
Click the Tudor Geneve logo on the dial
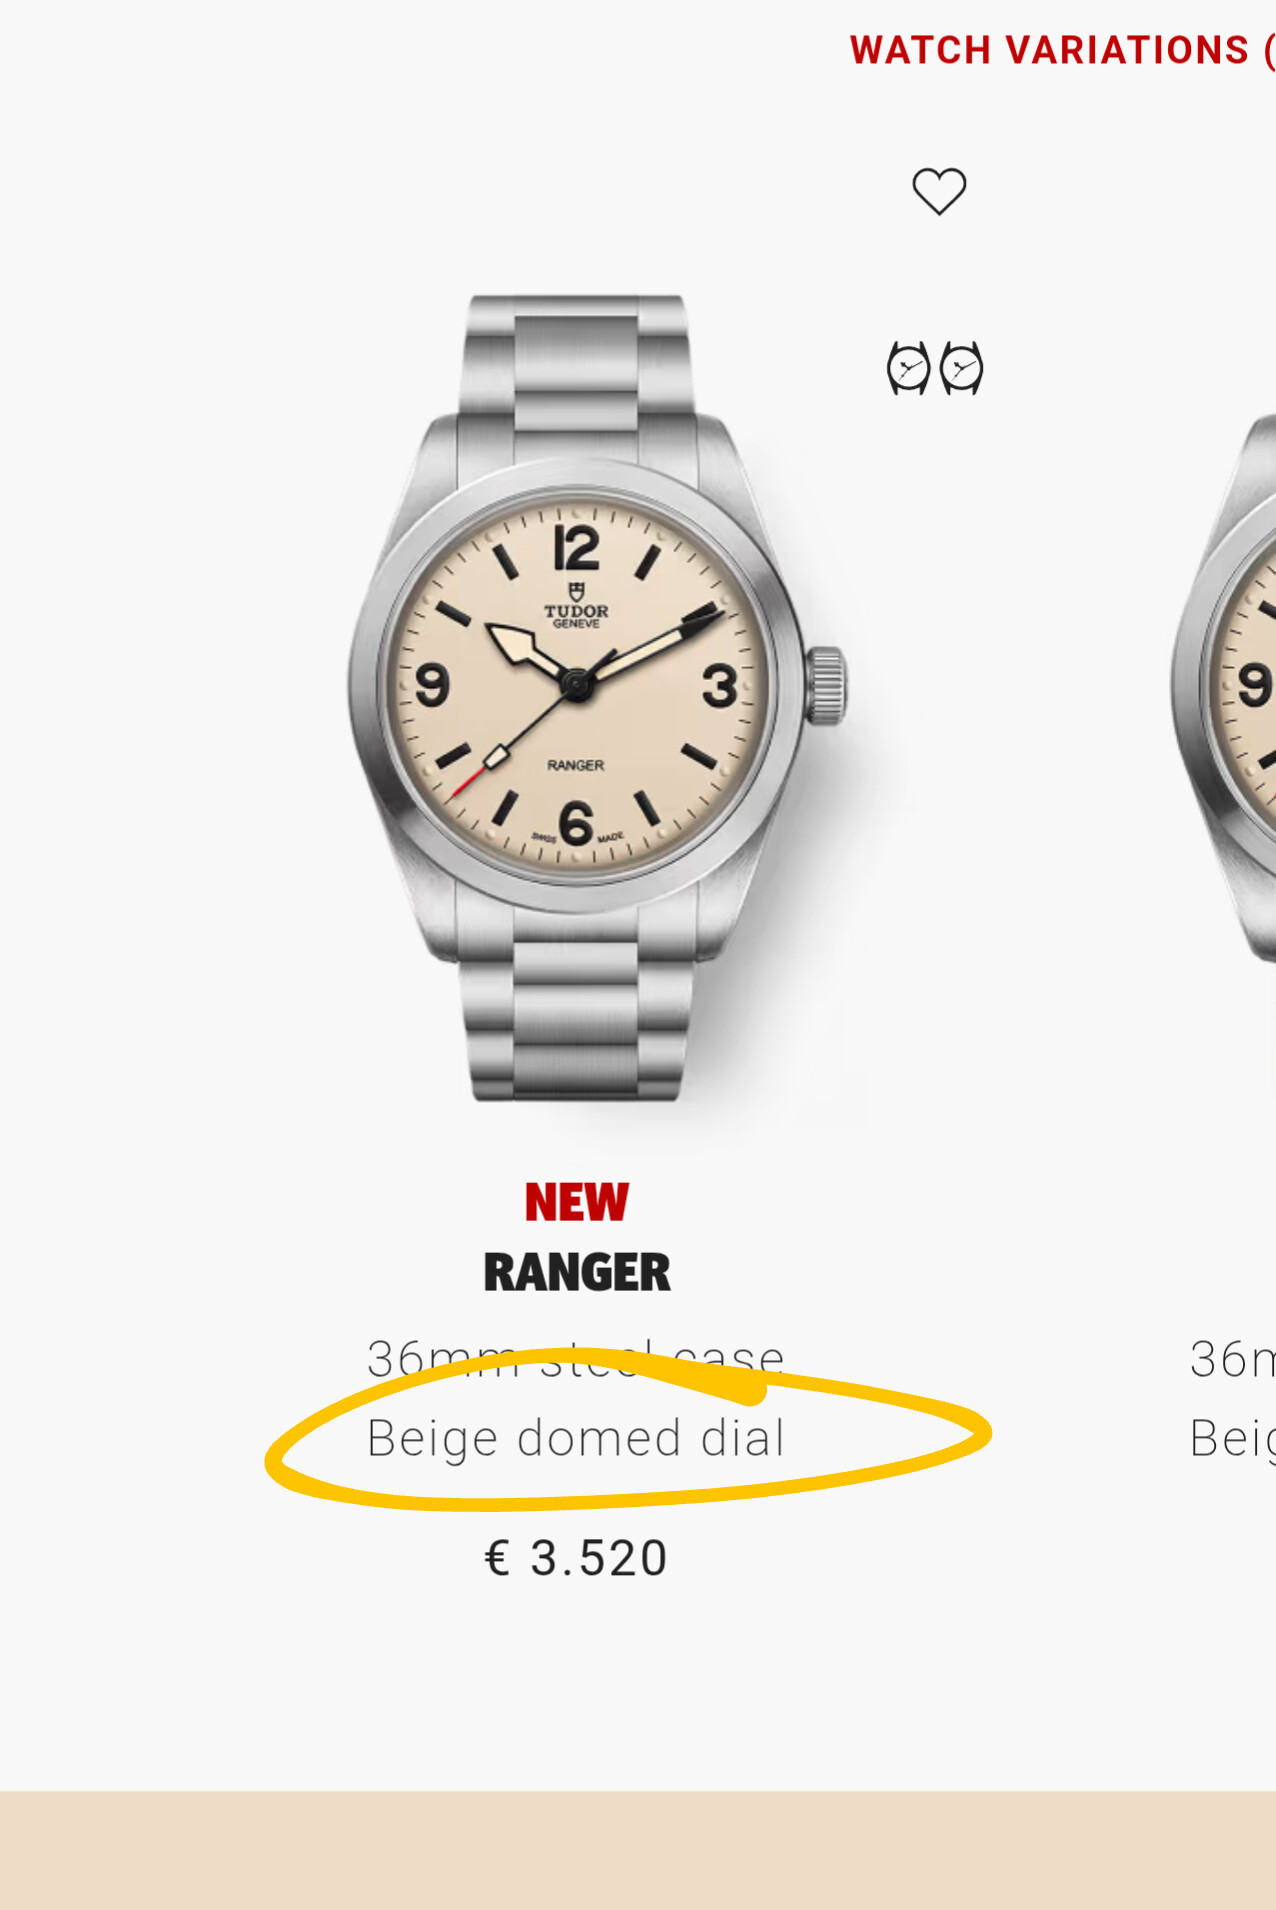[576, 606]
